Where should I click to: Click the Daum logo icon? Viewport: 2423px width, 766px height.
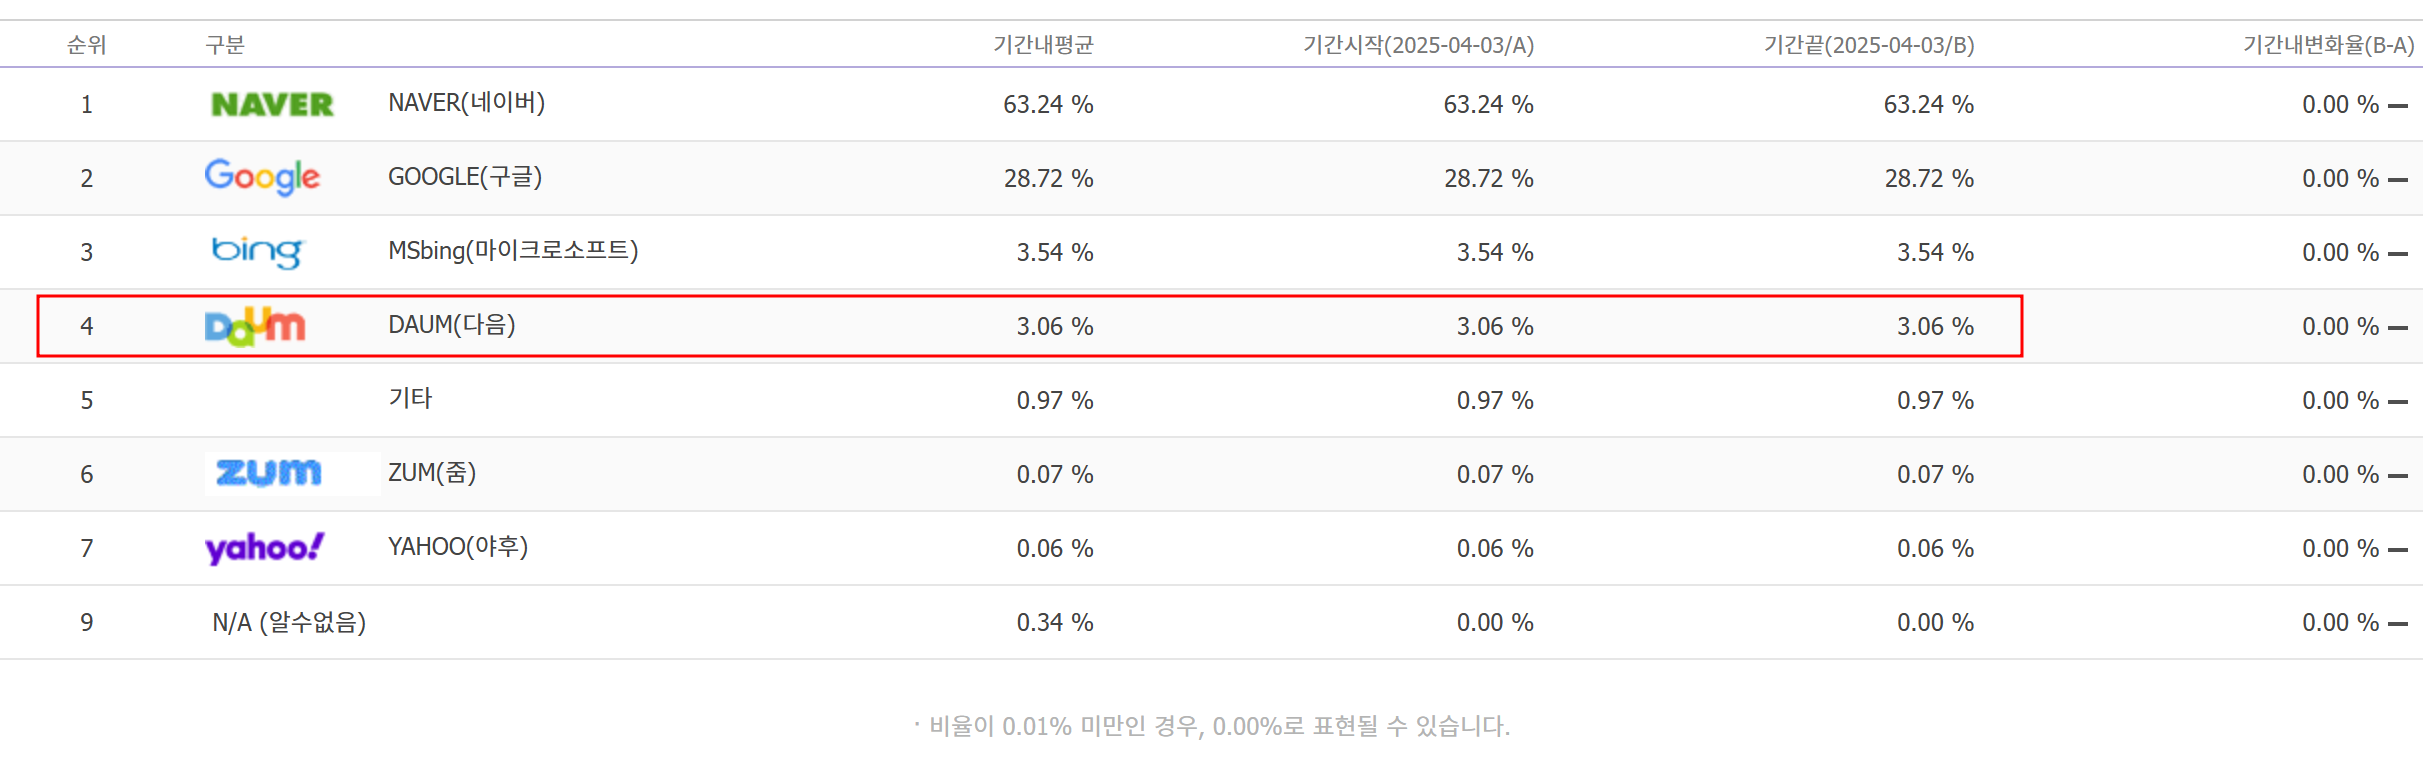255,327
